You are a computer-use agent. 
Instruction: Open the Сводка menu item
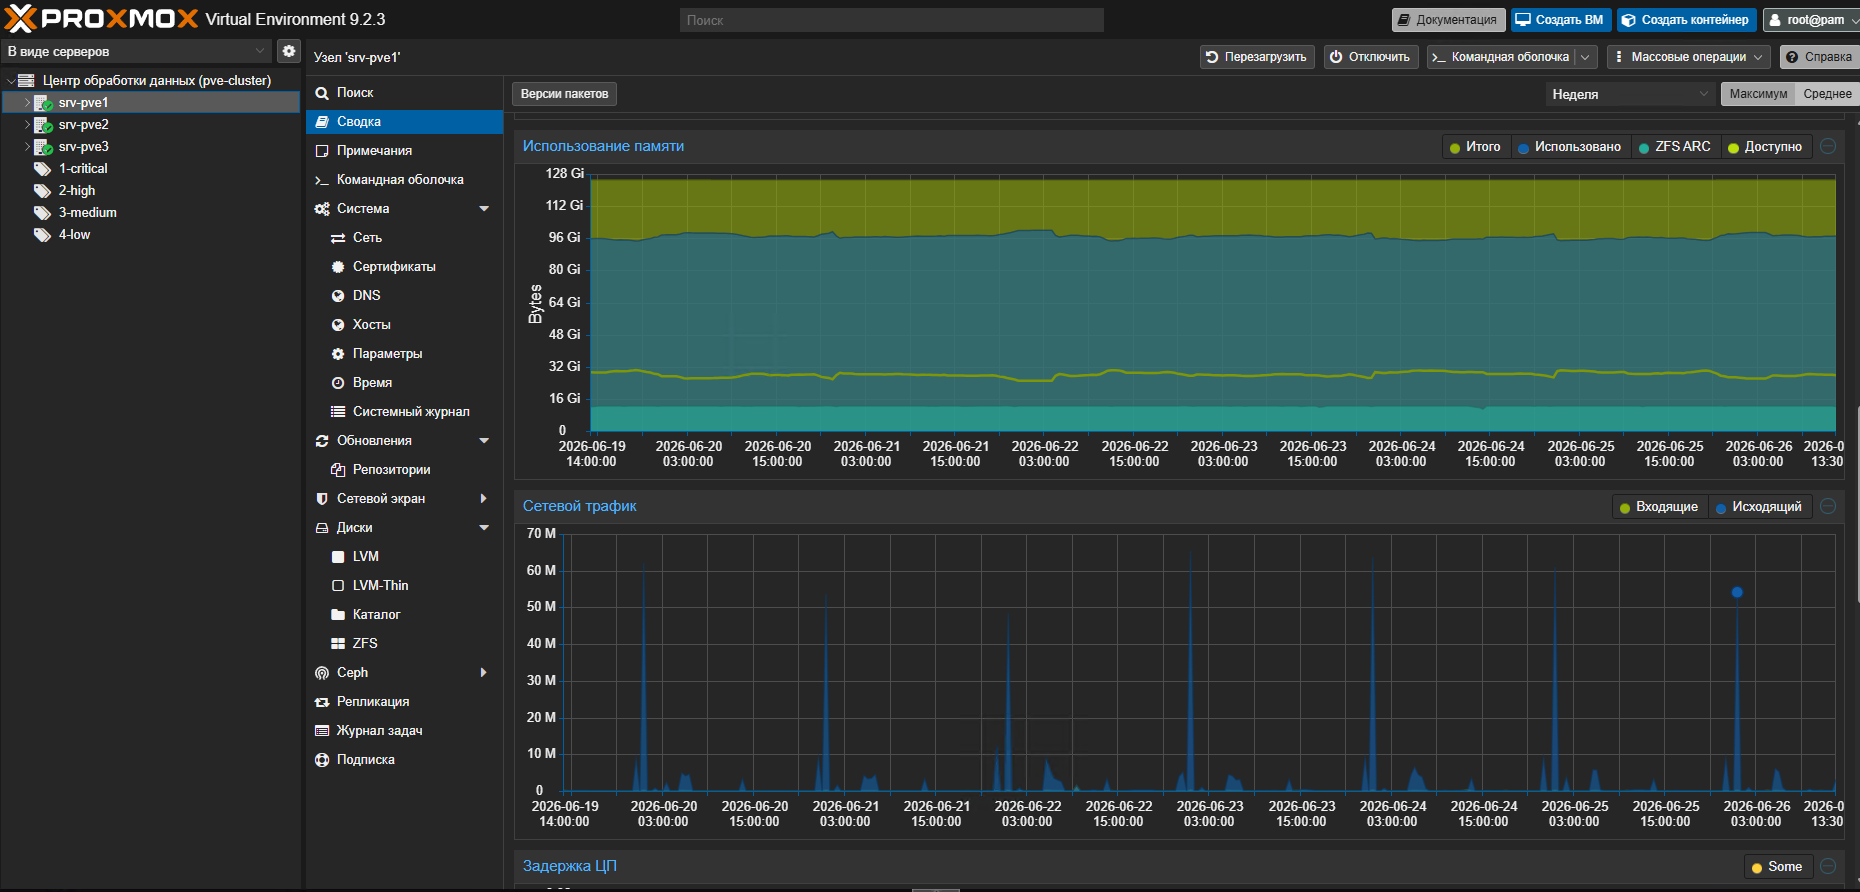404,122
